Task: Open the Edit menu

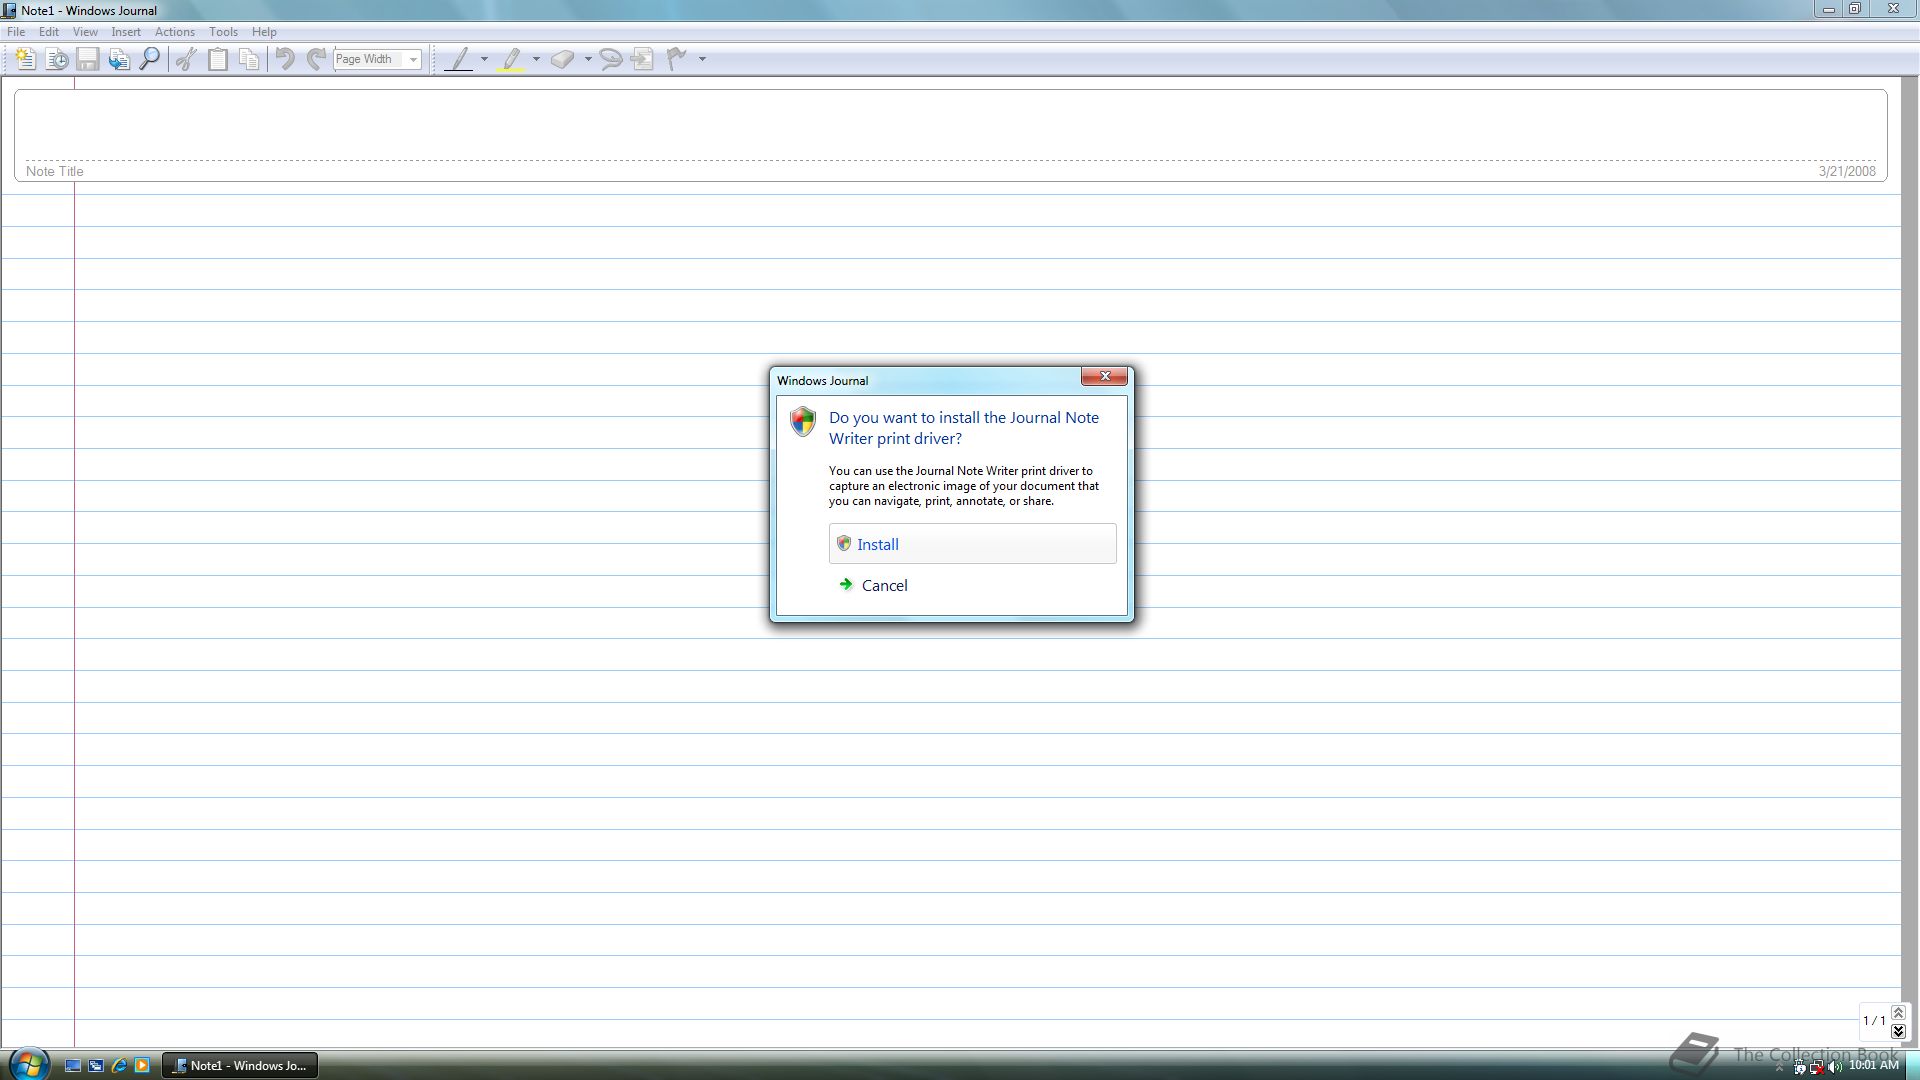Action: [x=48, y=32]
